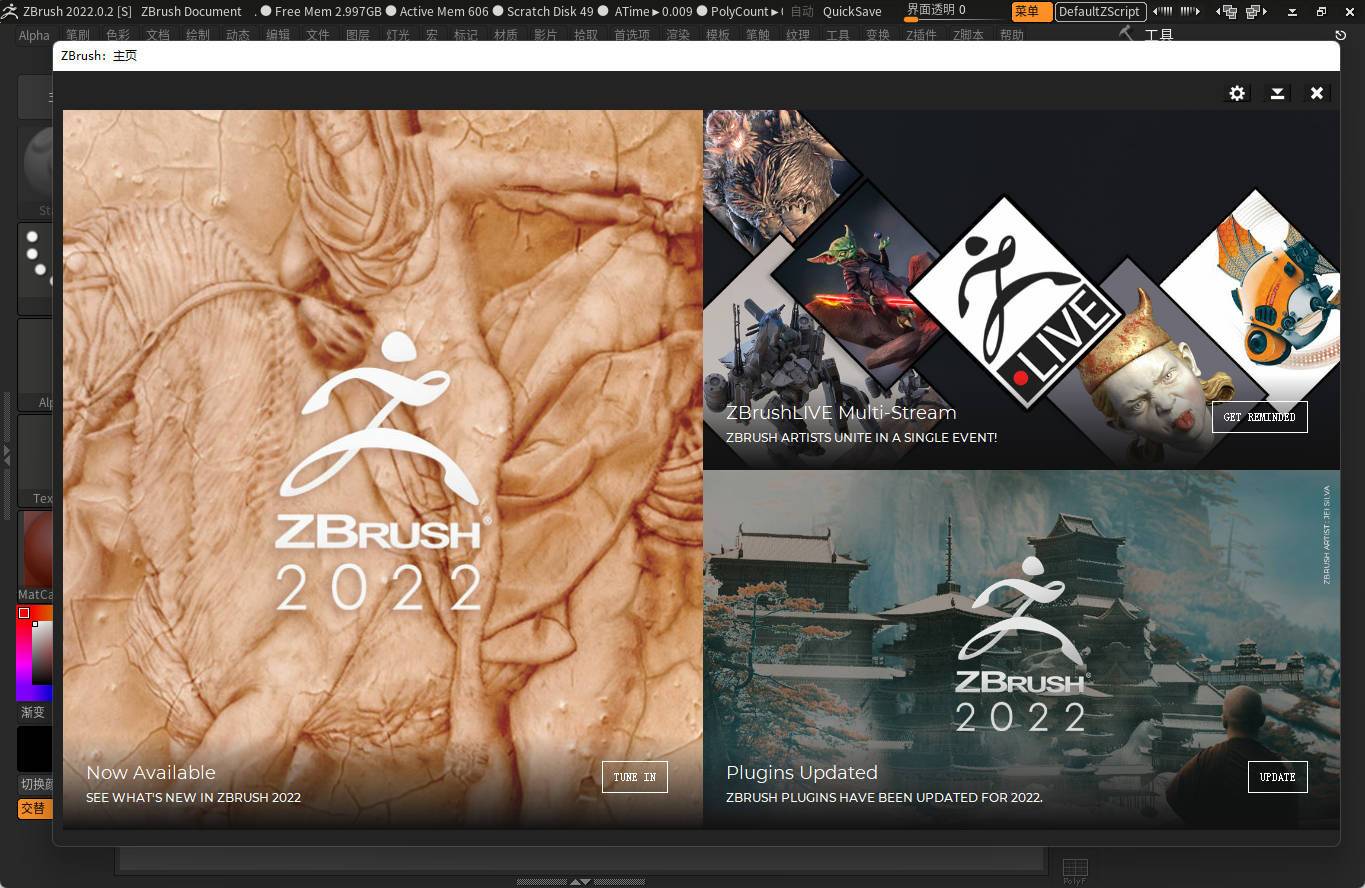Image resolution: width=1365 pixels, height=888 pixels.
Task: Open the 图层 menu
Action: coord(358,35)
